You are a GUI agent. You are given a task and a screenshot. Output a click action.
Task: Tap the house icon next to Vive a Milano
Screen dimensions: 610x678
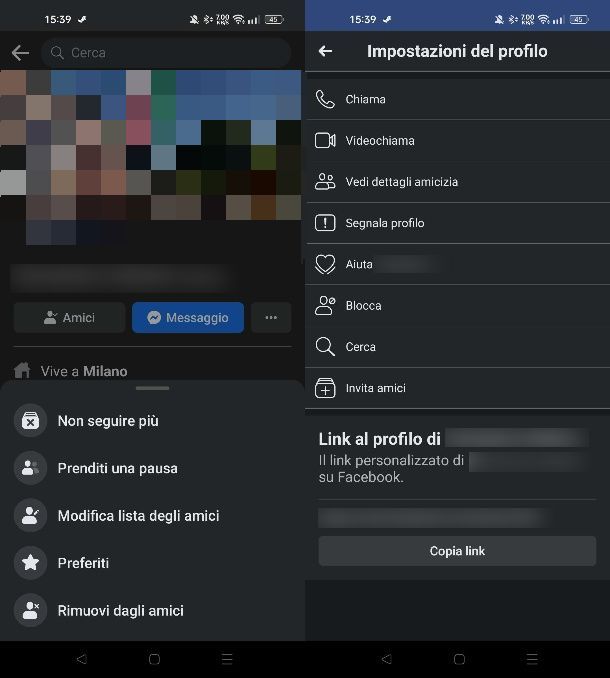(22, 371)
